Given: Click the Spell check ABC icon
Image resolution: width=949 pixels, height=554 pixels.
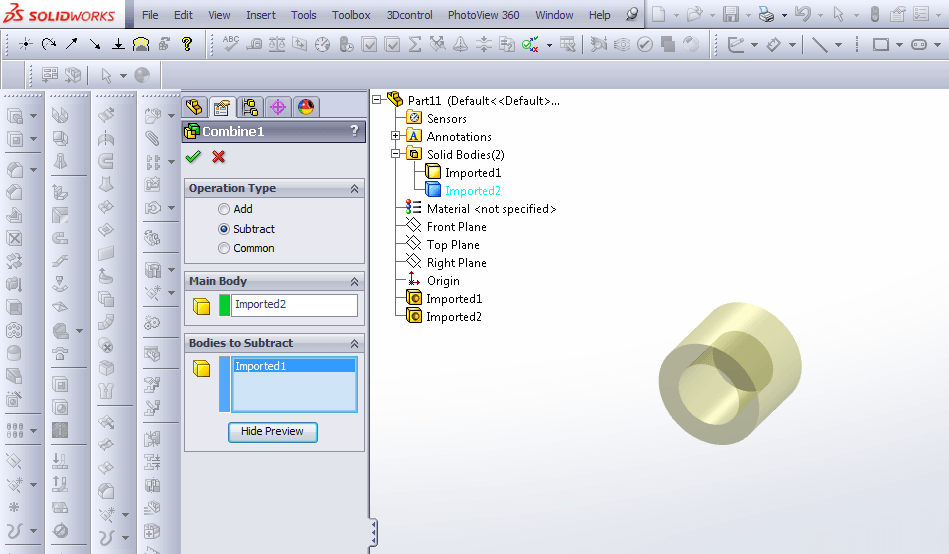Looking at the screenshot, I should tap(231, 44).
